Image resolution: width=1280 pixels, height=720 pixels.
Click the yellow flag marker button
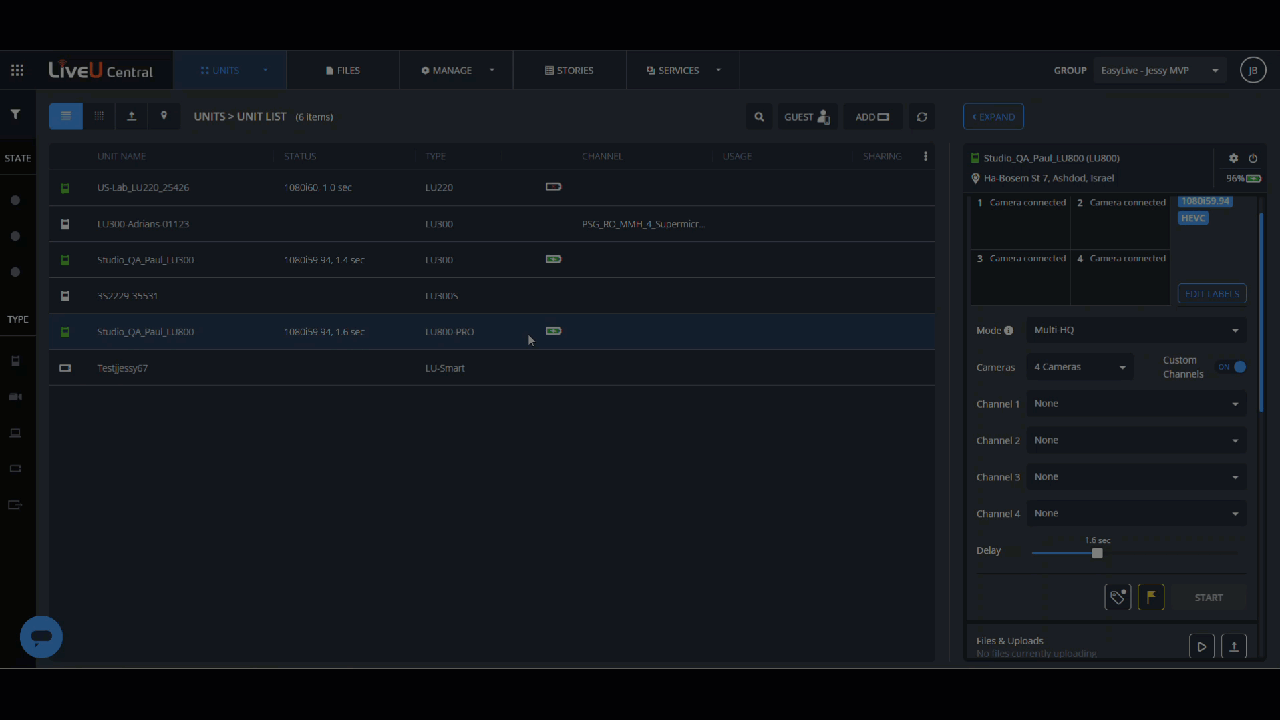click(x=1151, y=597)
